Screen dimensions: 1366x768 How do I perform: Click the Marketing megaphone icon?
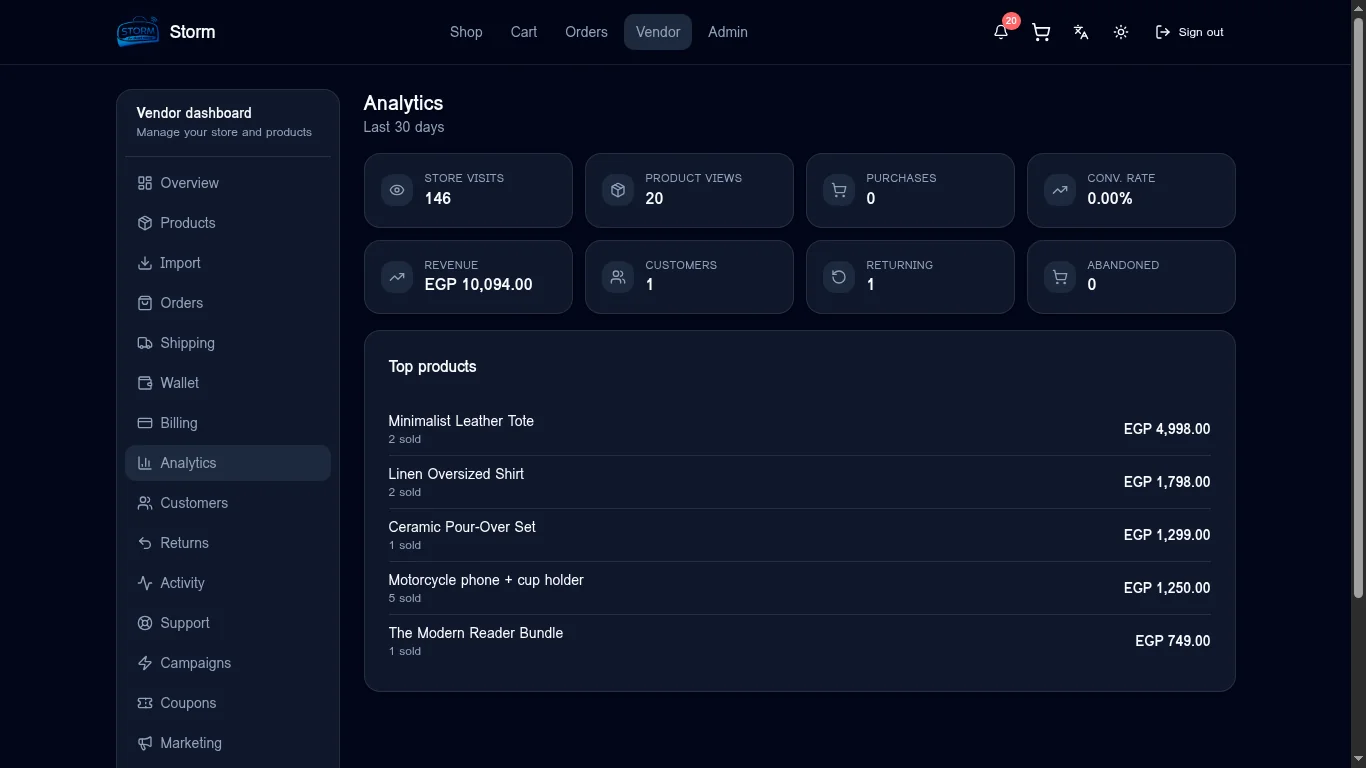[x=145, y=743]
